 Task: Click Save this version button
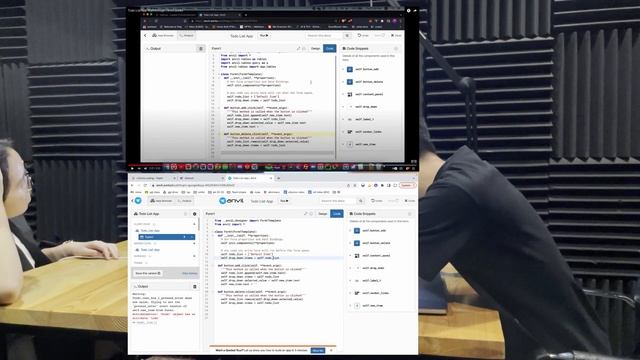point(148,273)
